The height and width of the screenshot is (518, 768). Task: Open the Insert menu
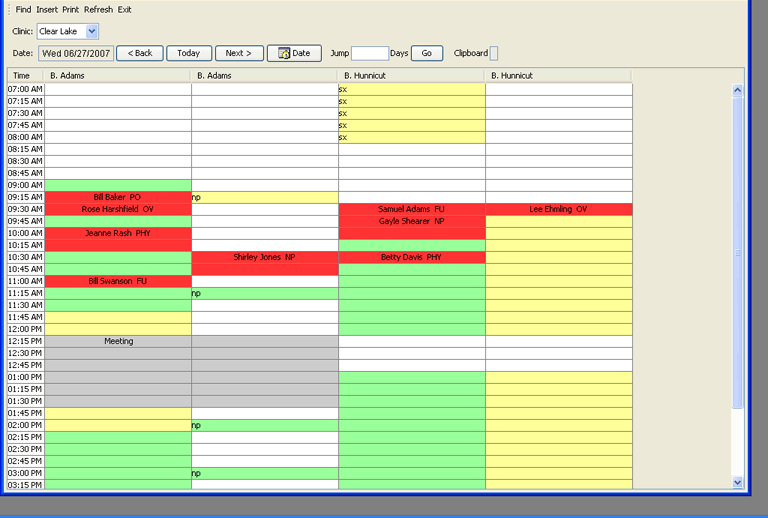(x=47, y=9)
